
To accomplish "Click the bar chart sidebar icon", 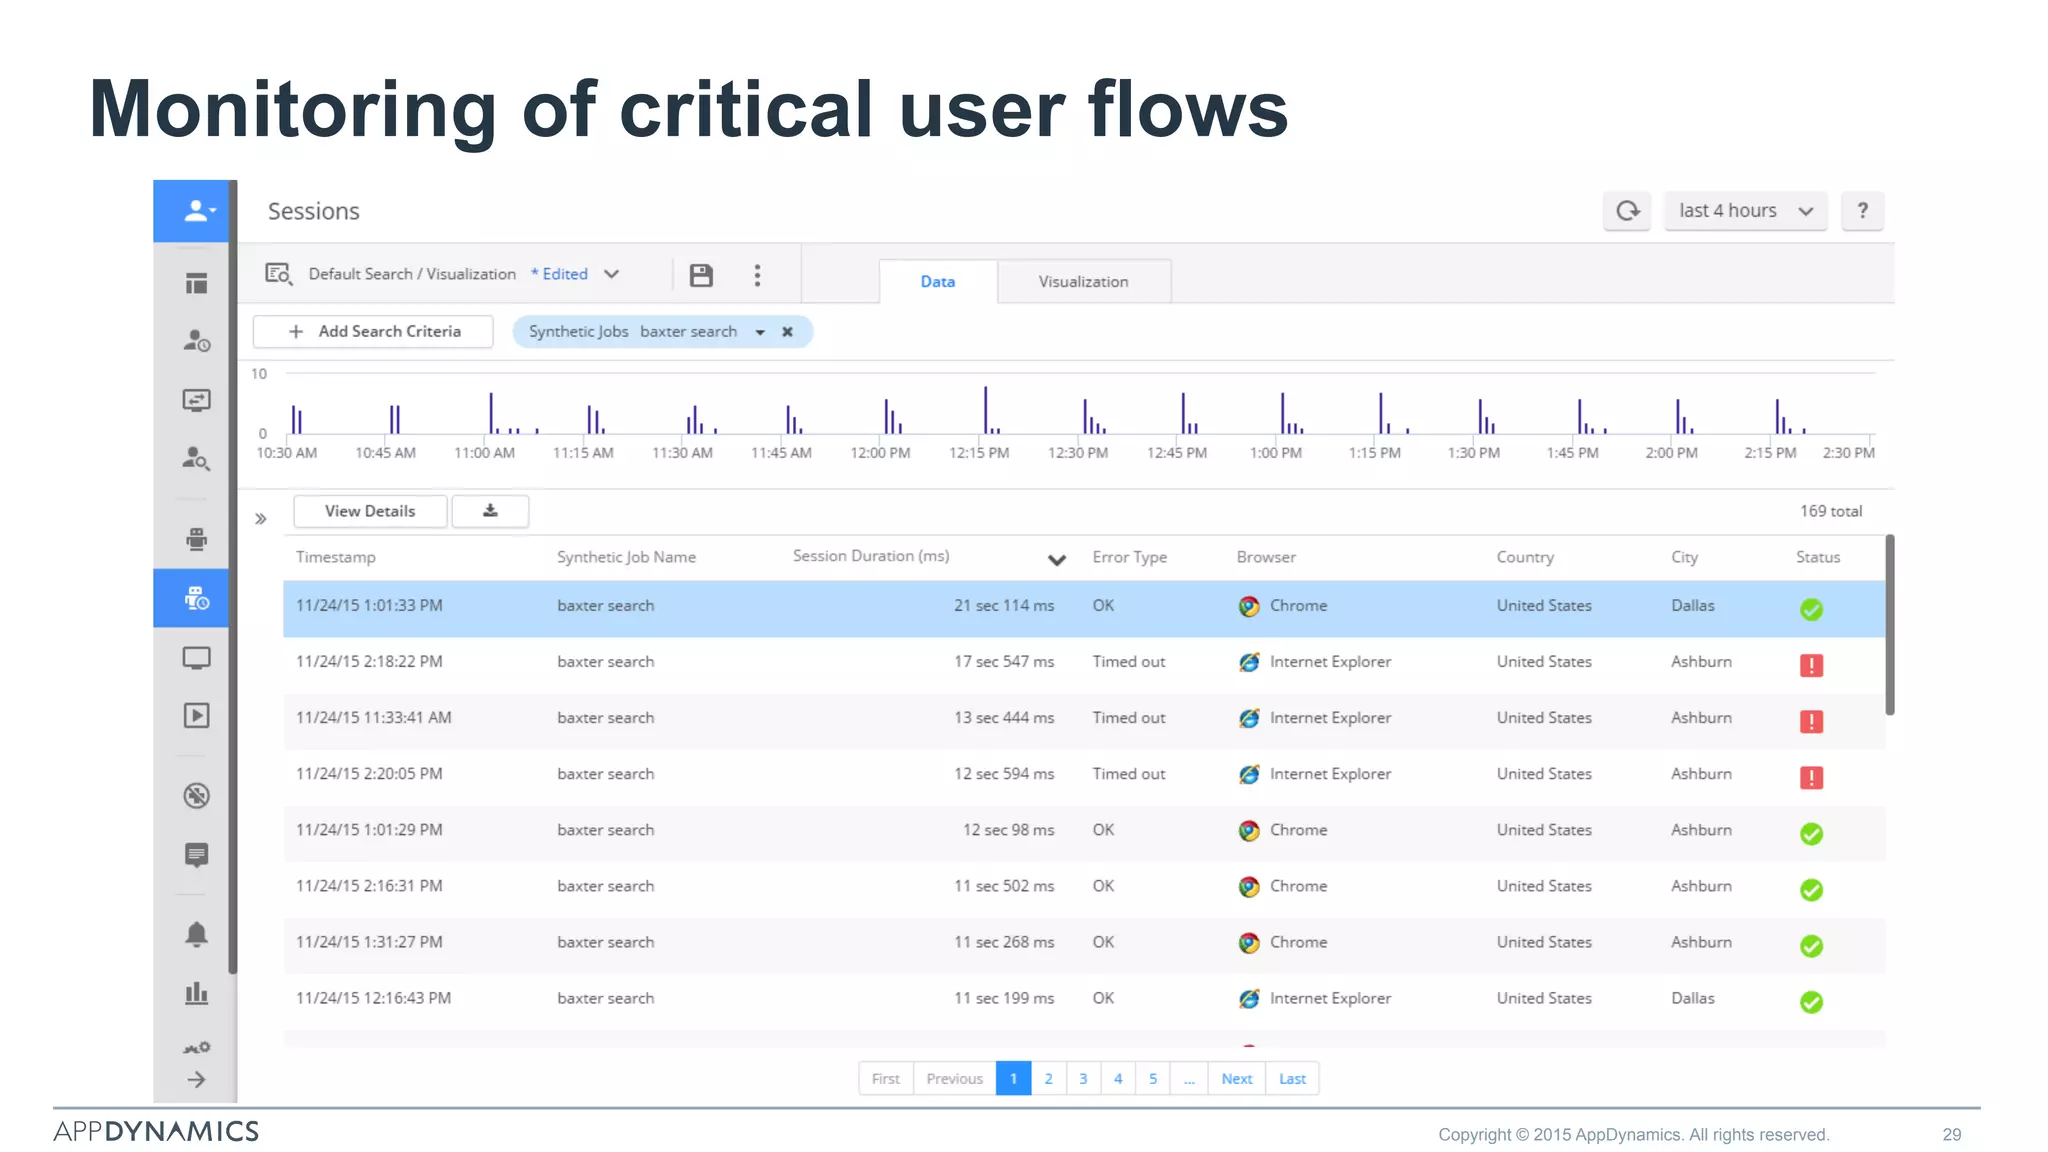I will tap(197, 993).
